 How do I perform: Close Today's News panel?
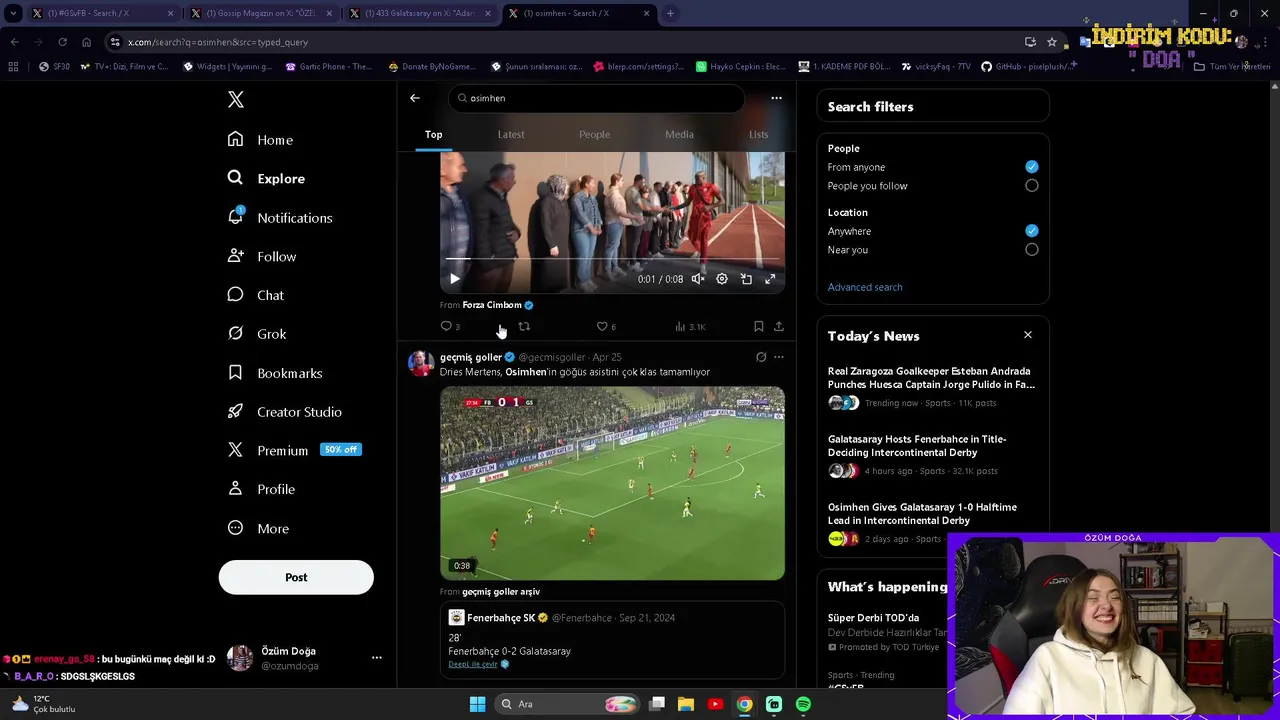[1027, 335]
